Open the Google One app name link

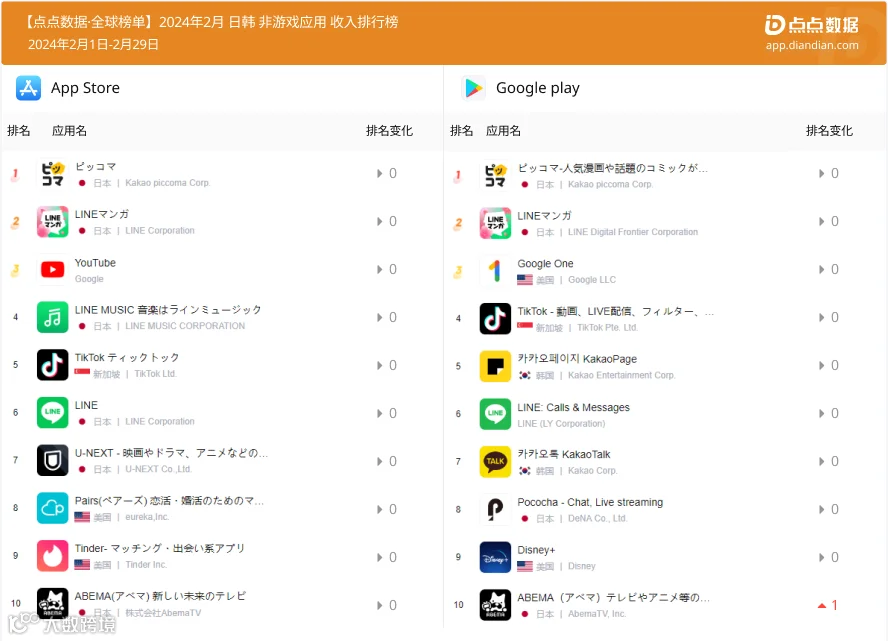[545, 263]
